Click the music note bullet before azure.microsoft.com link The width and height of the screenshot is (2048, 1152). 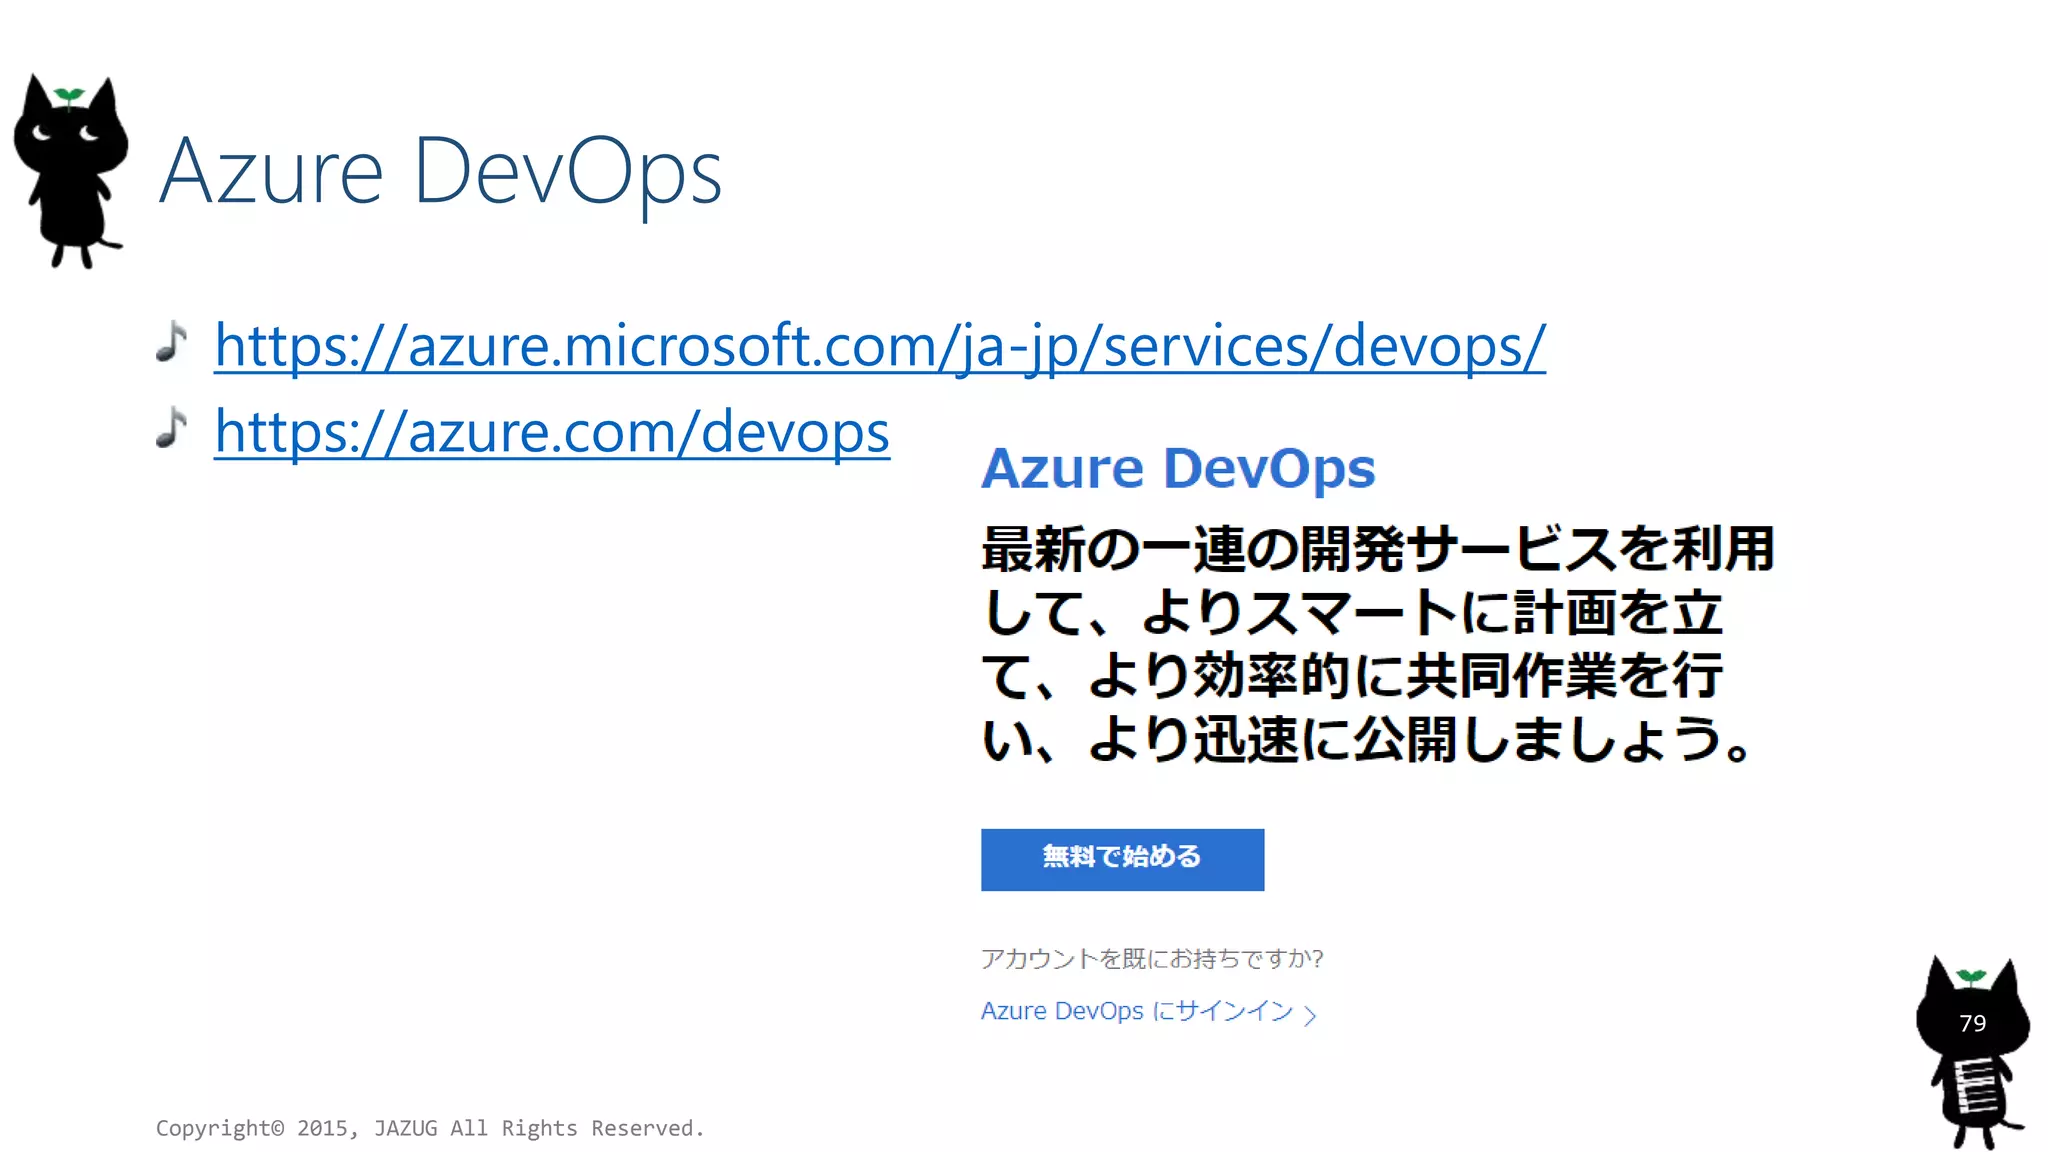(172, 341)
